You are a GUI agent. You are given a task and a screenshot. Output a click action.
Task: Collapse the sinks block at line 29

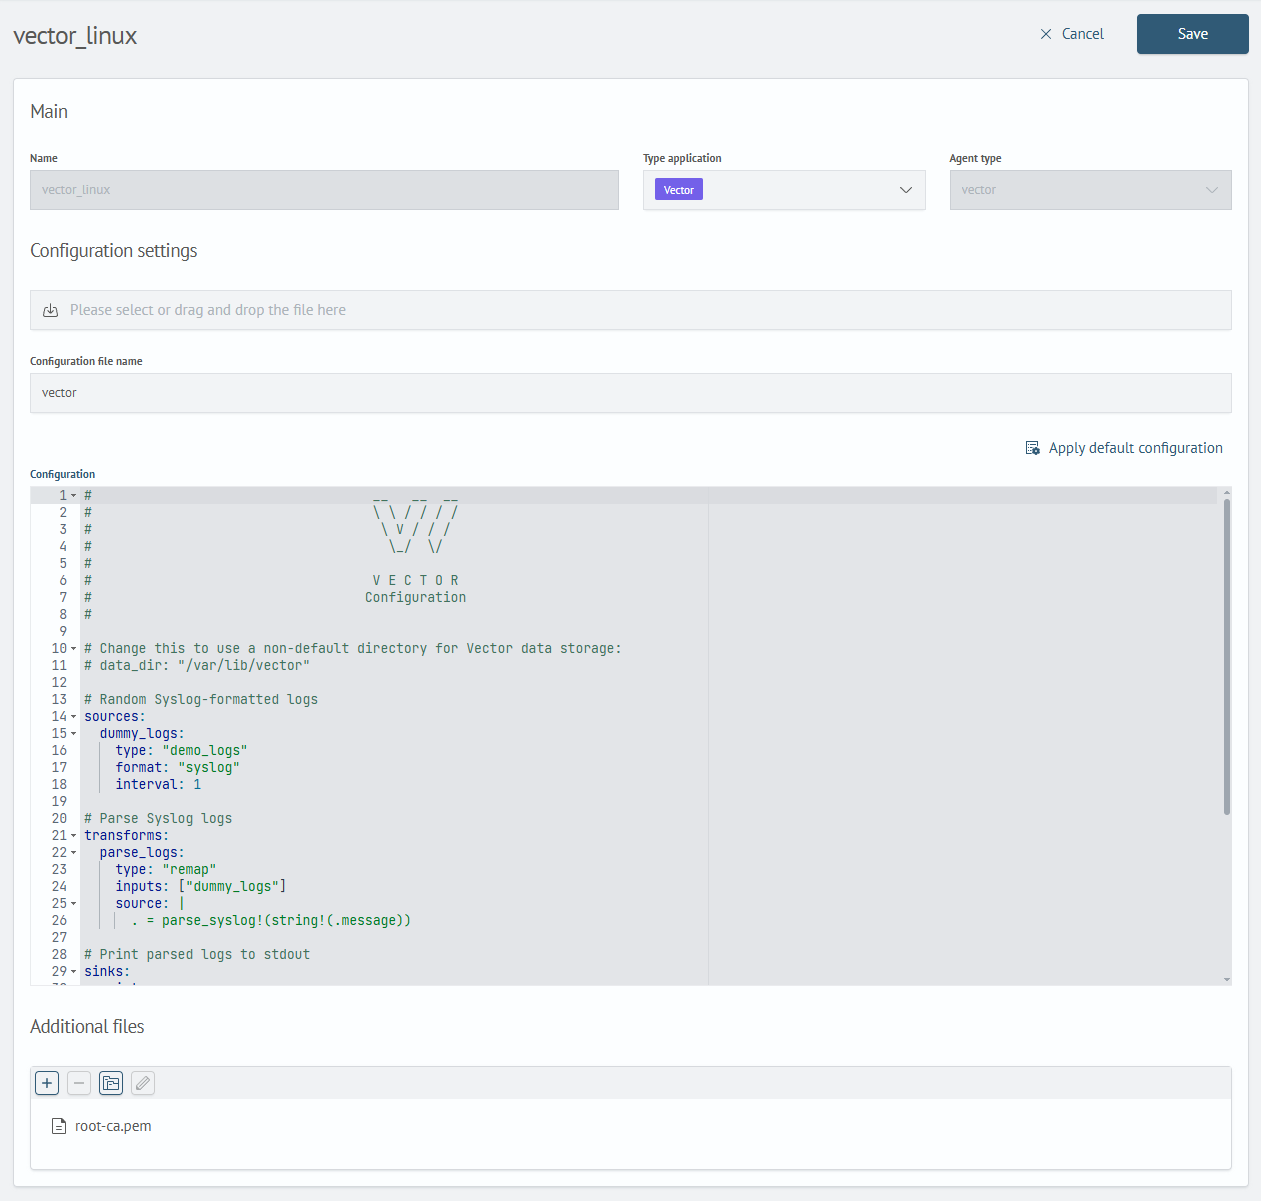tap(74, 972)
